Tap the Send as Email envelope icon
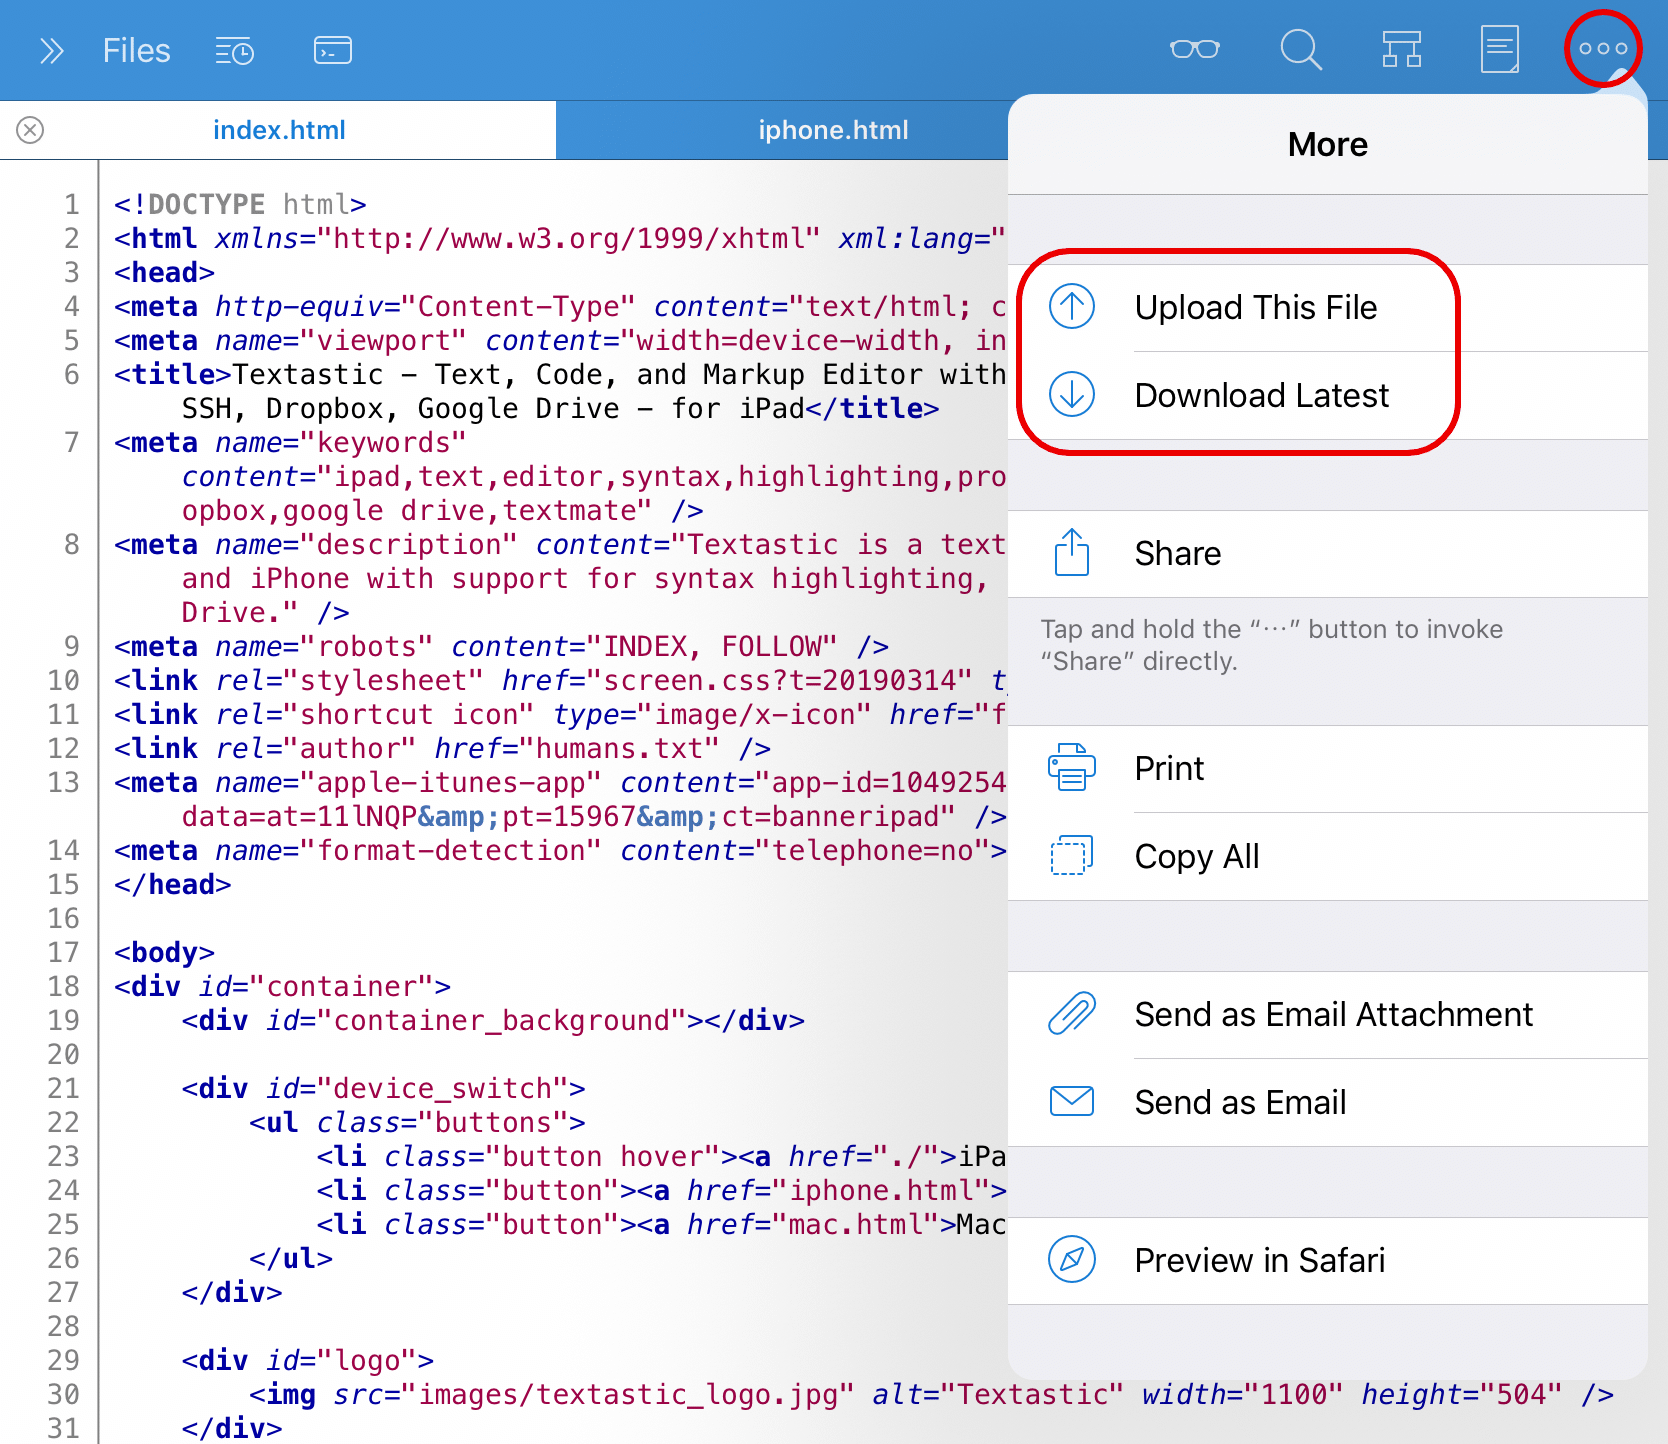This screenshot has width=1668, height=1444. click(x=1072, y=1102)
